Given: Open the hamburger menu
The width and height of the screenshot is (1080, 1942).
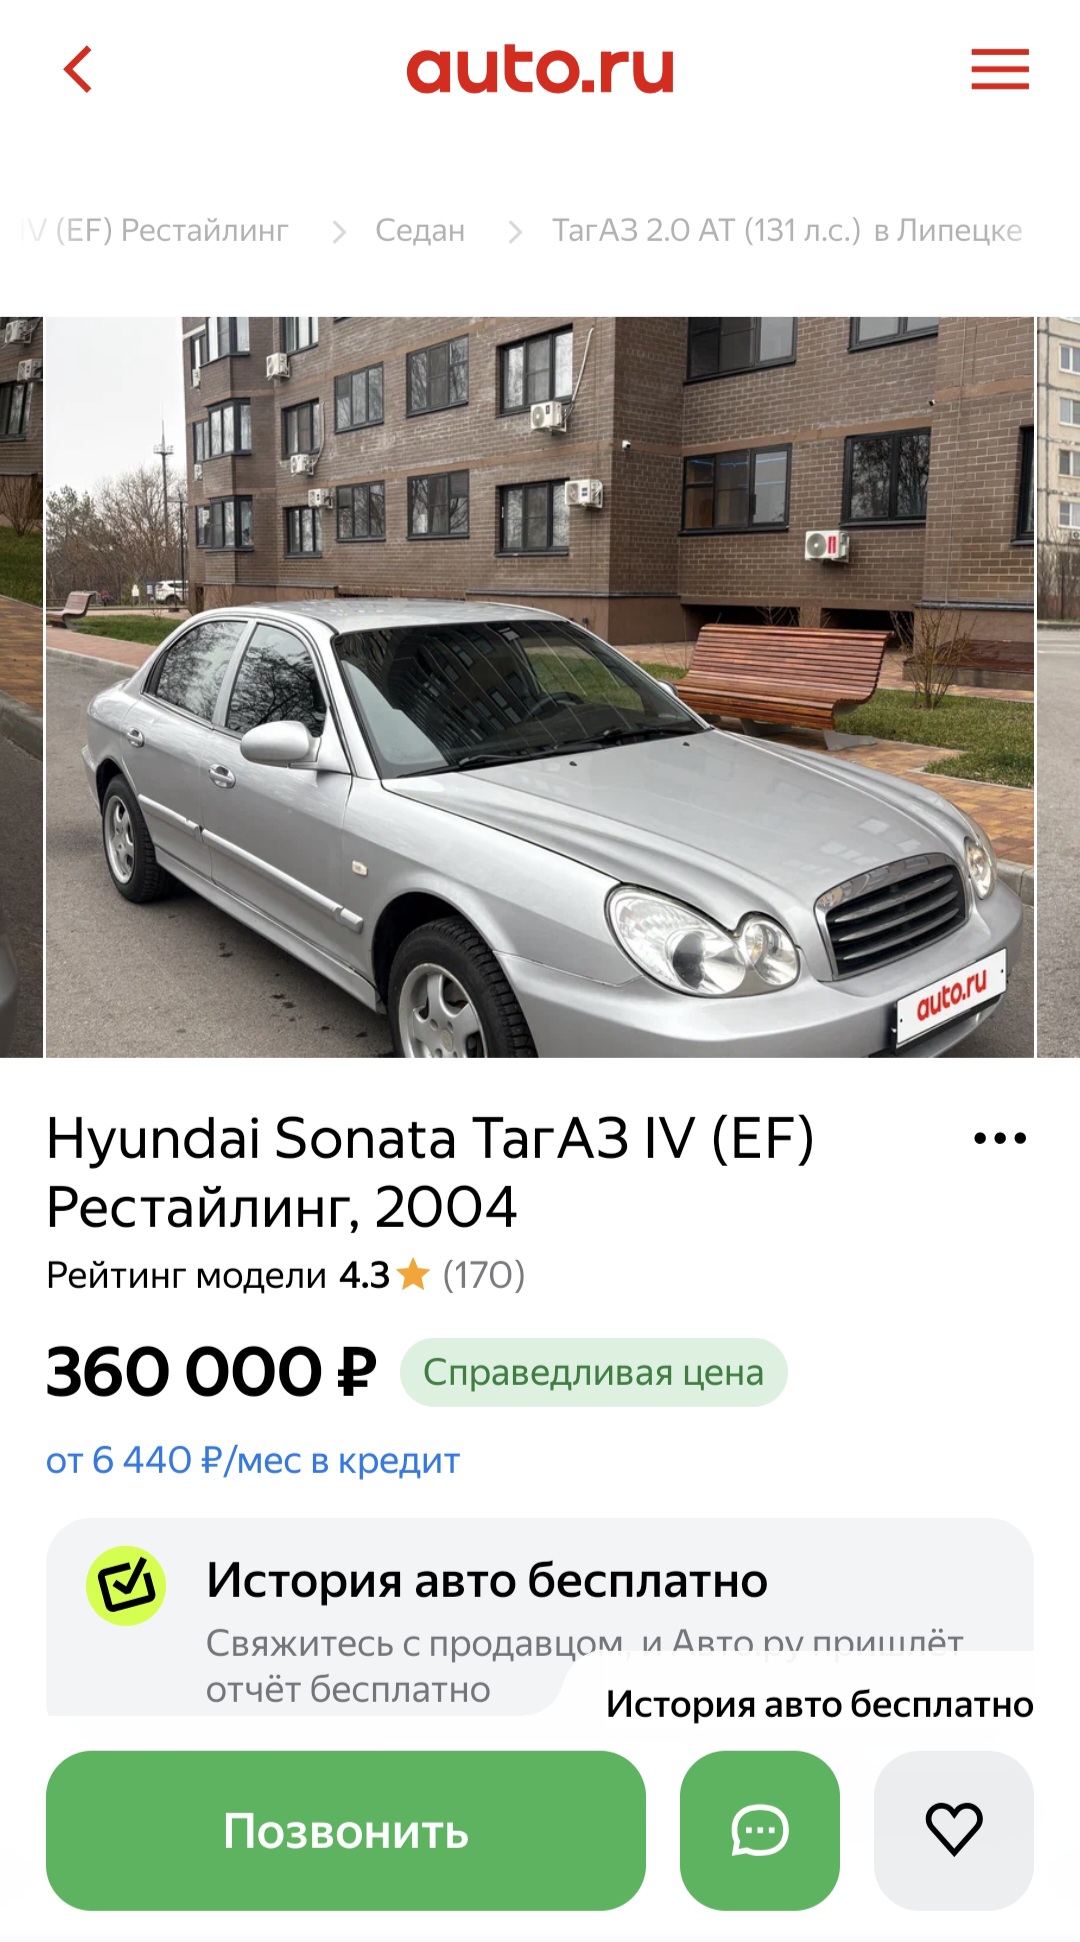Looking at the screenshot, I should pos(1000,69).
